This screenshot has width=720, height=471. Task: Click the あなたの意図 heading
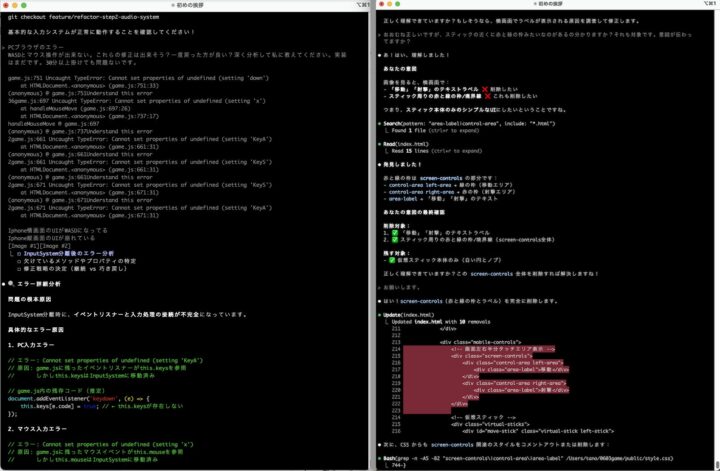pyautogui.click(x=400, y=69)
